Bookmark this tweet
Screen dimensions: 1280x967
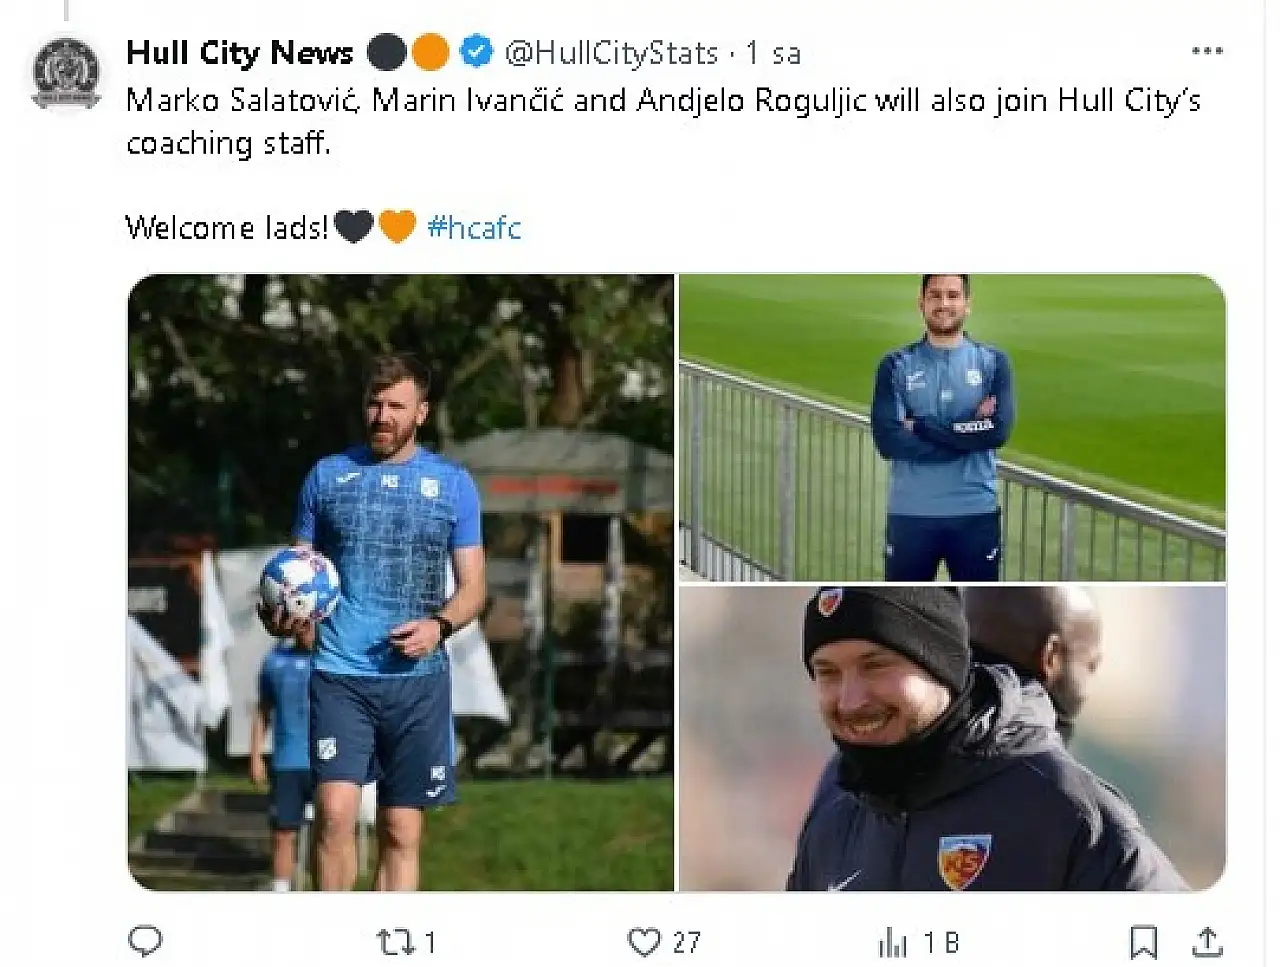[x=1144, y=942]
